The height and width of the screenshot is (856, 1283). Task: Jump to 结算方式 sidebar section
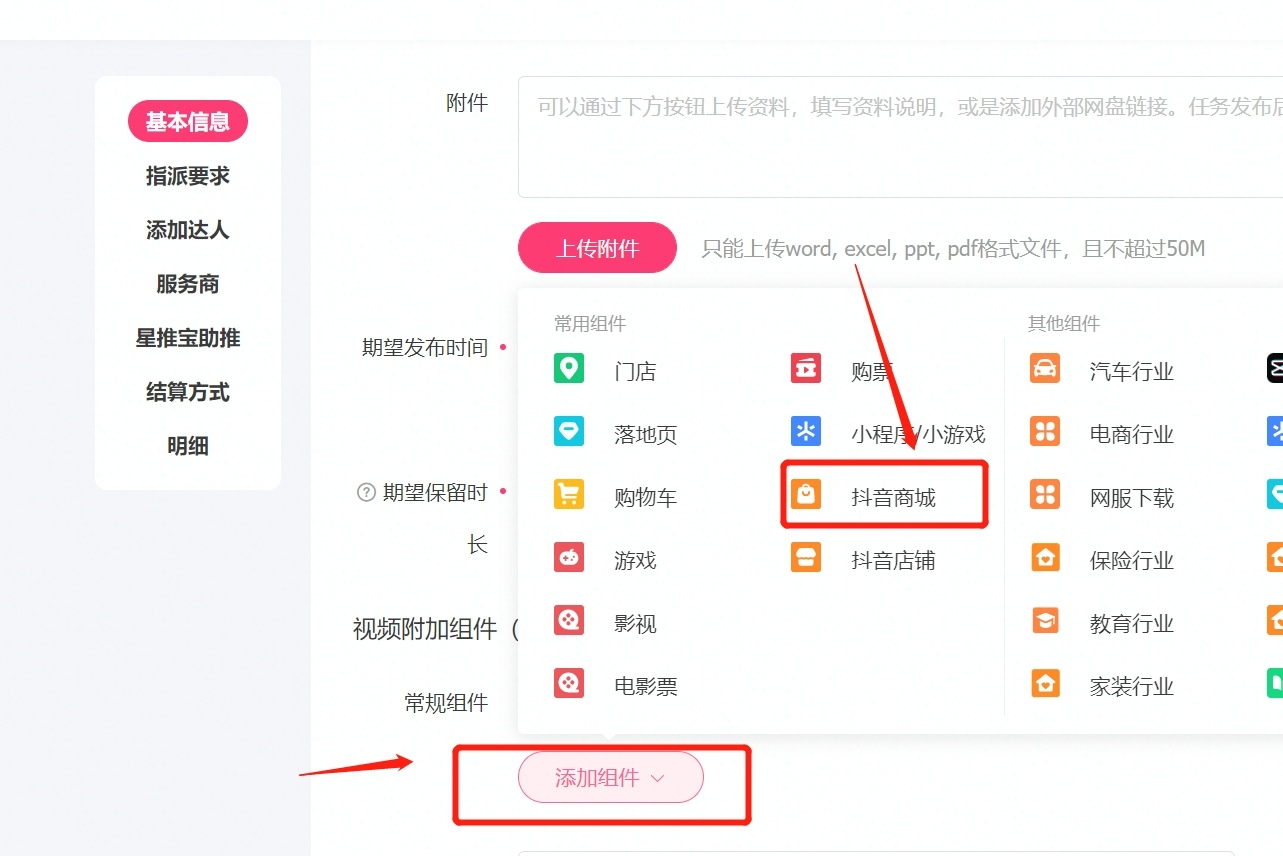(188, 392)
